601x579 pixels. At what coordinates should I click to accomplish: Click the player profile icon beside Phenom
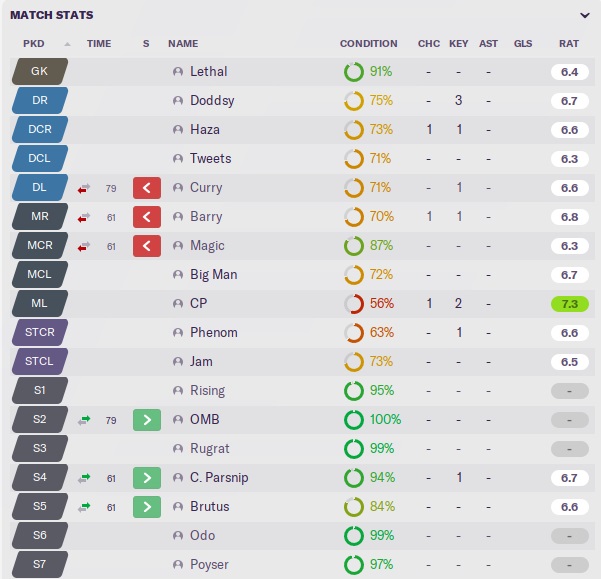click(x=178, y=333)
